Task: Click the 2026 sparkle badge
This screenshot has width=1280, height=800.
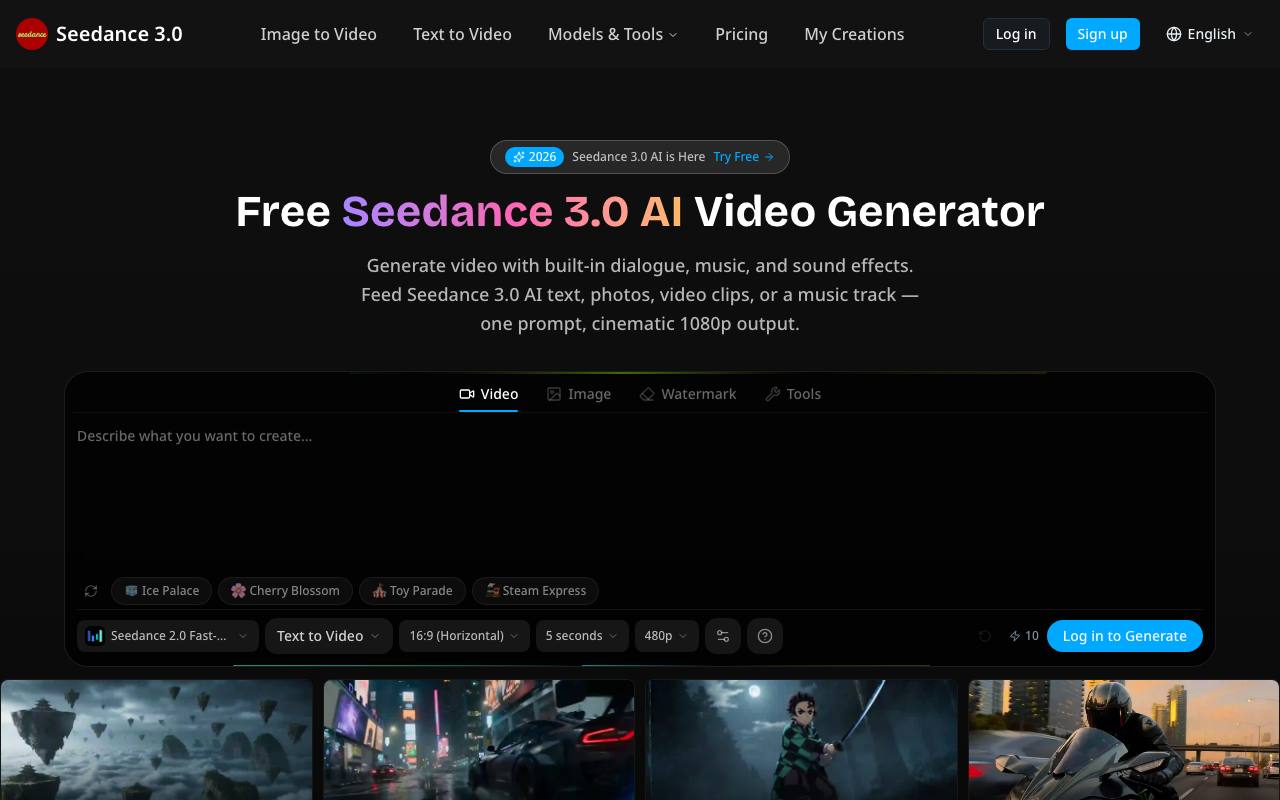Action: 534,157
